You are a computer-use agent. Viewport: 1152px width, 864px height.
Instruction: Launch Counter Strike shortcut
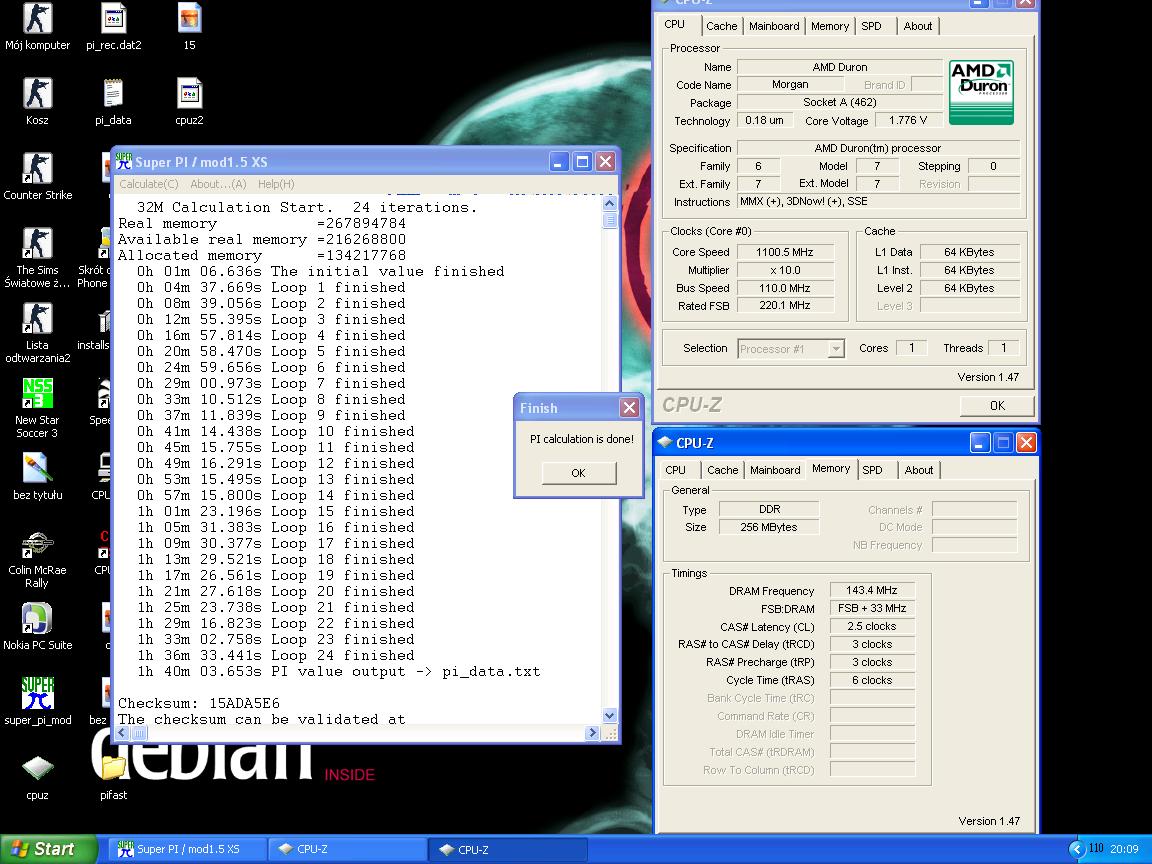tap(37, 176)
